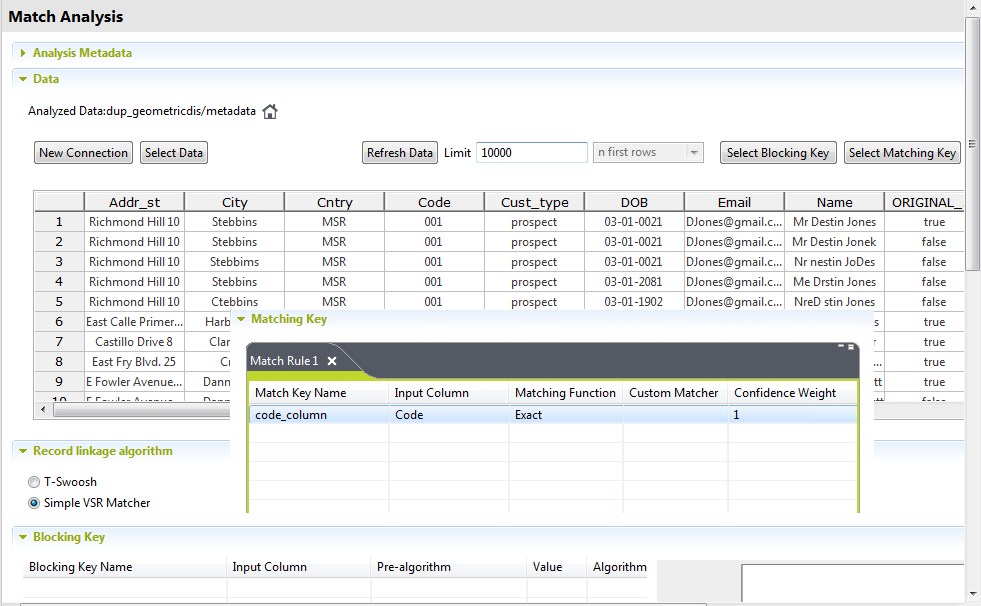Select the code_column match key row

tap(291, 415)
